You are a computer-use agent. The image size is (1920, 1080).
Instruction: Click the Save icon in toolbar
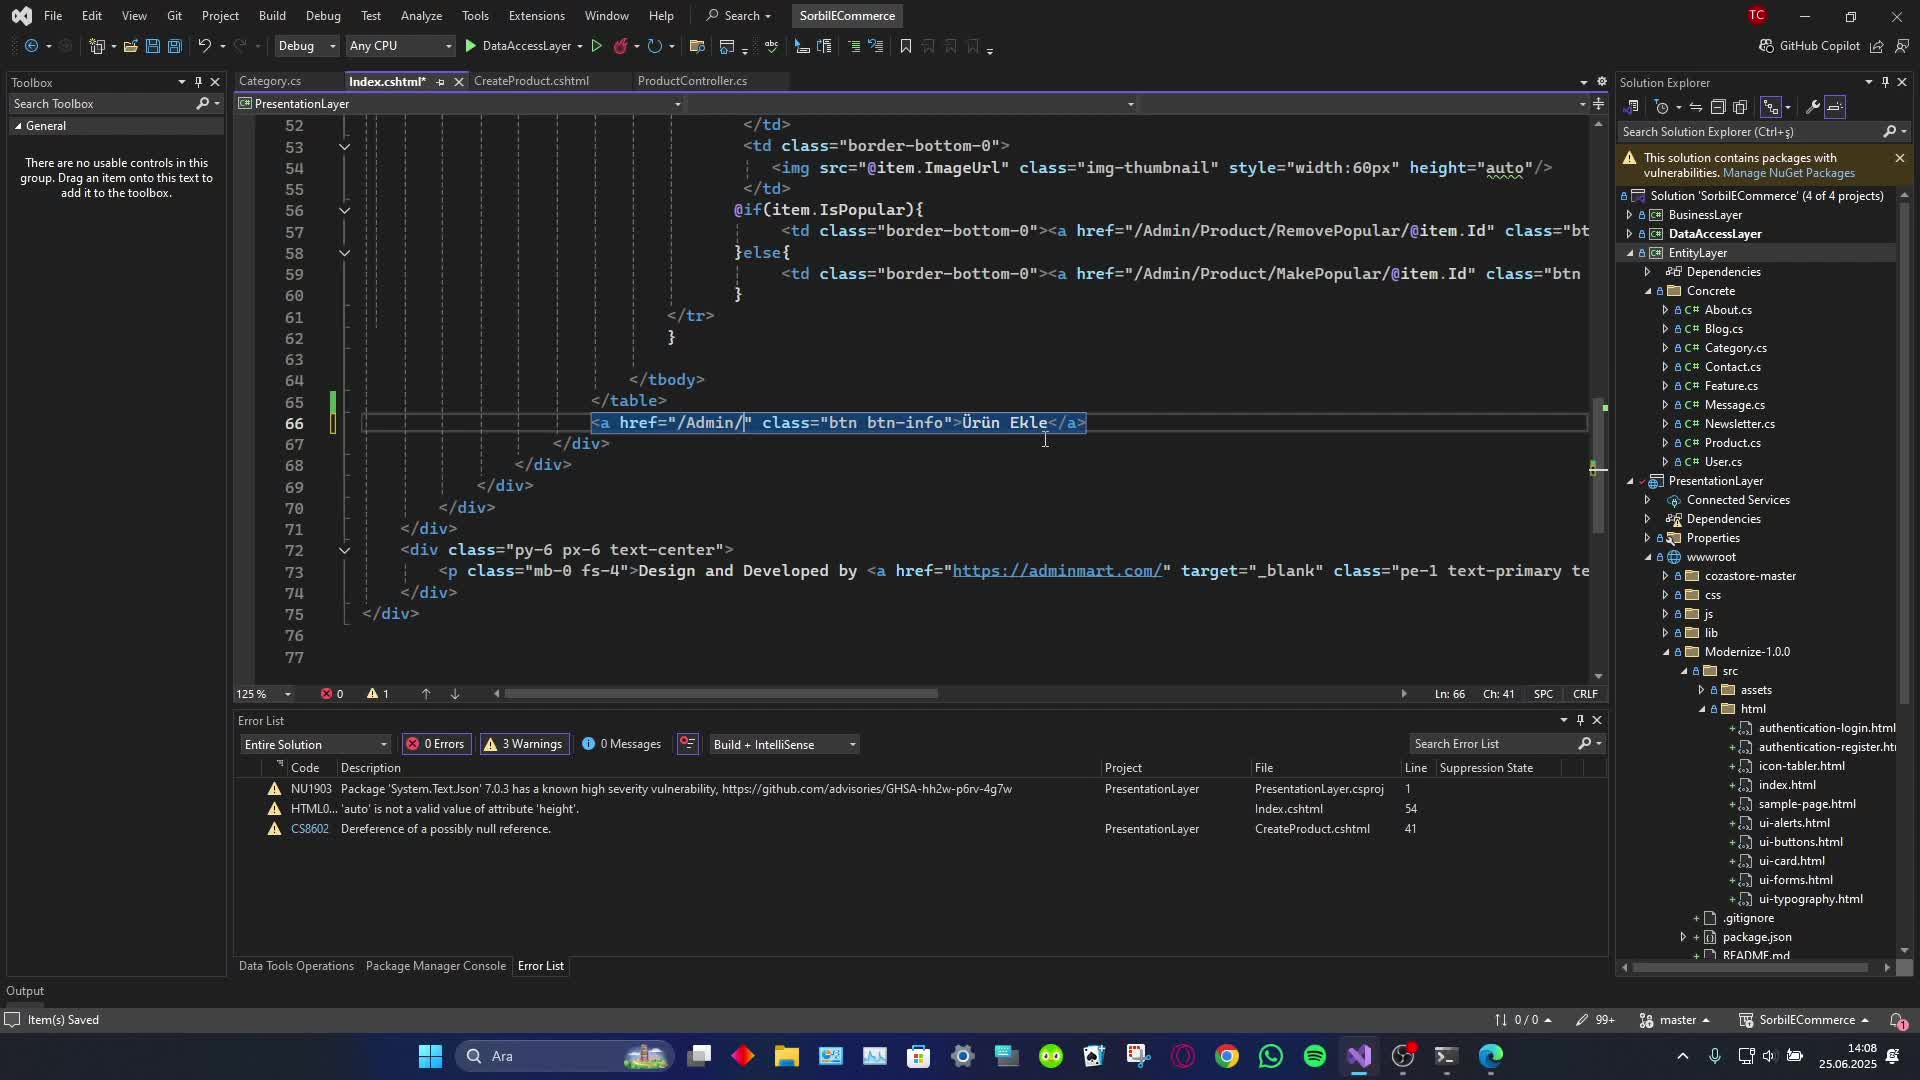[x=152, y=46]
